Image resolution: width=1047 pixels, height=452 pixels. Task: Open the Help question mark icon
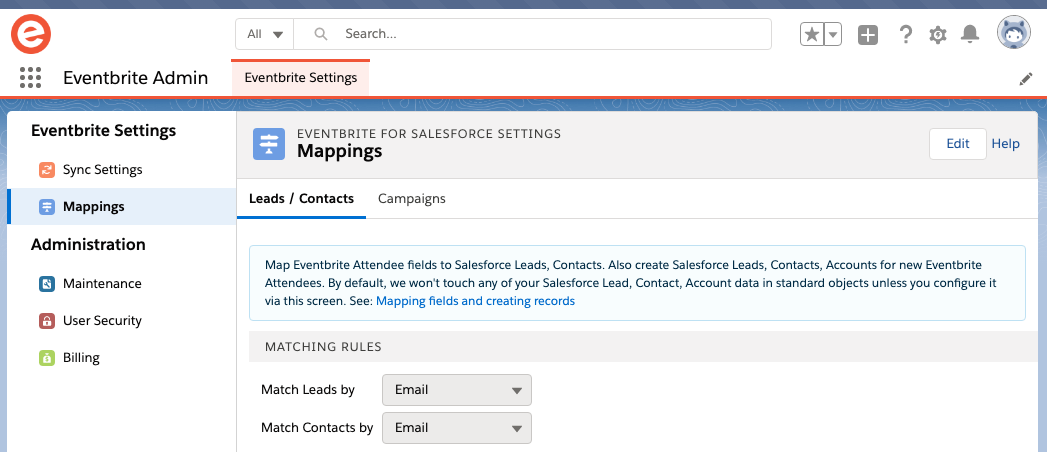coord(905,34)
